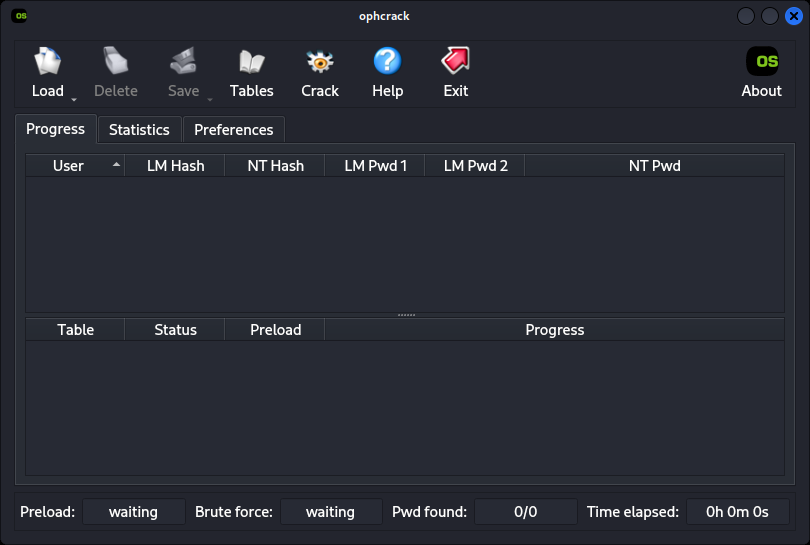810x545 pixels.
Task: Minimize the ophcrack window
Action: coord(746,16)
